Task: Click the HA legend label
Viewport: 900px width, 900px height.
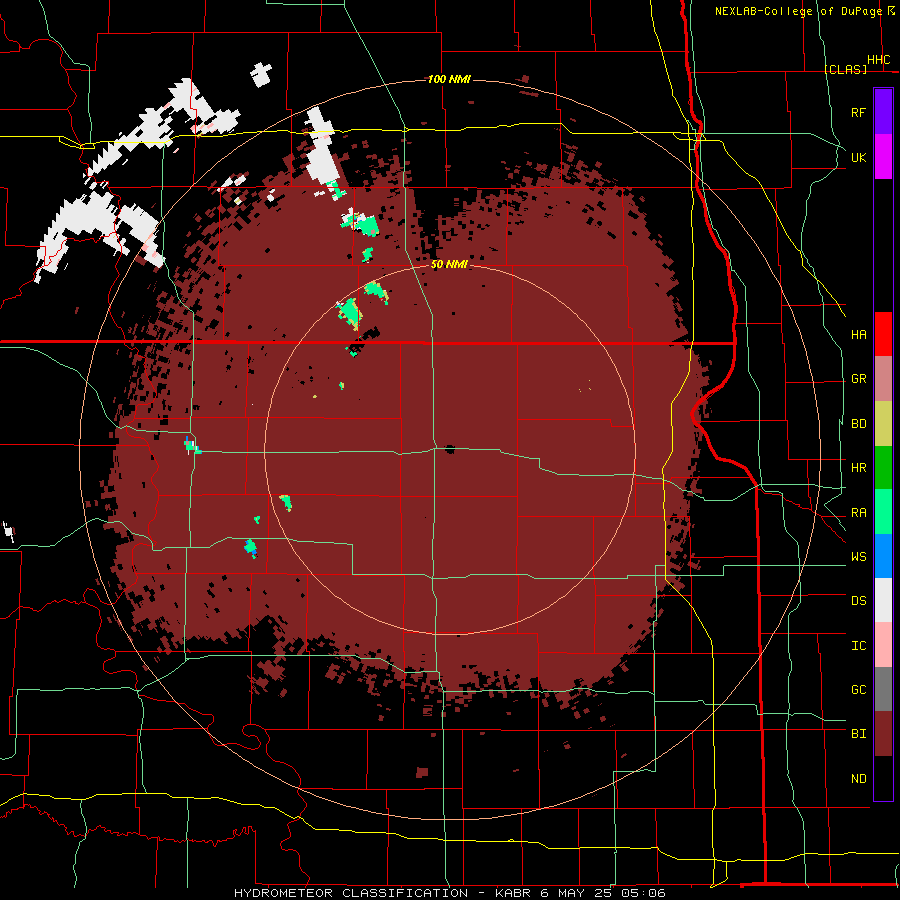Action: (x=859, y=335)
